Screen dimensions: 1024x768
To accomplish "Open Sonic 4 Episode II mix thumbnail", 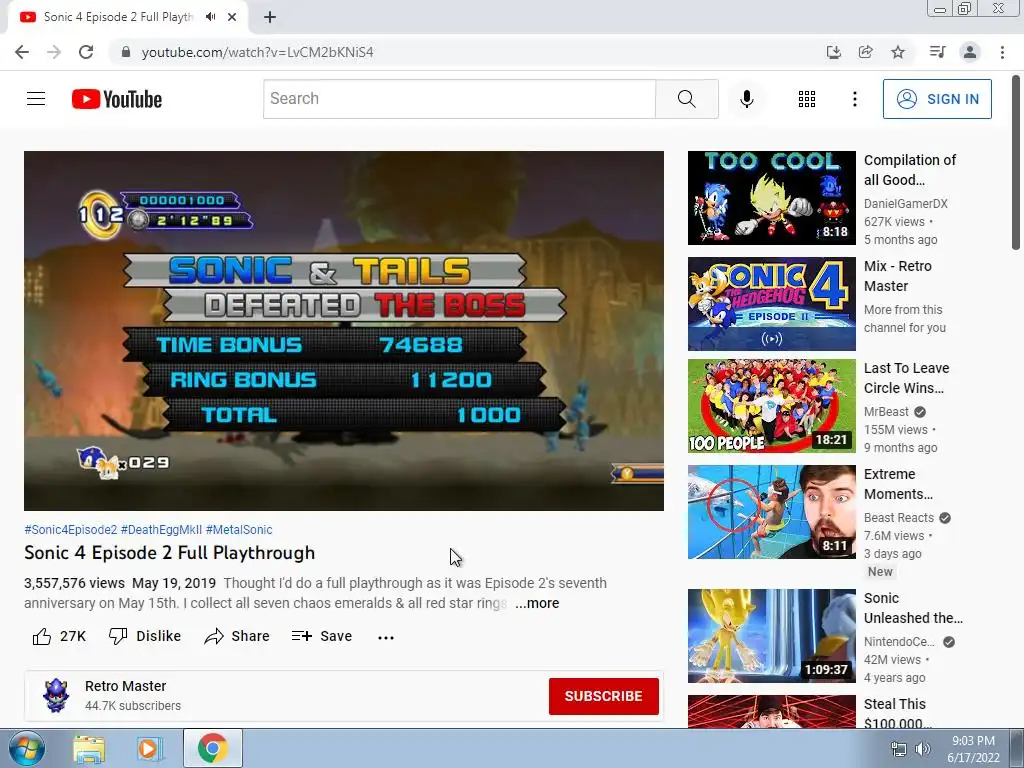I will pyautogui.click(x=771, y=304).
